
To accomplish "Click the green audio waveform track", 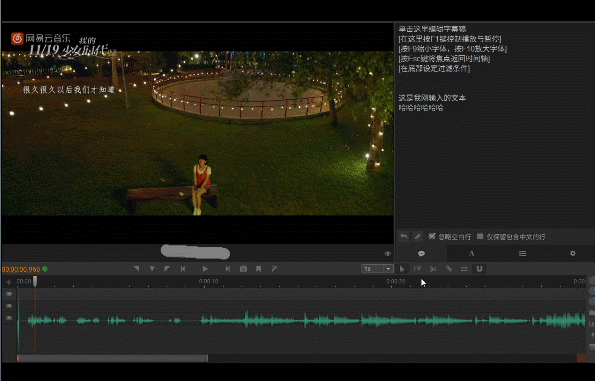I will click(x=302, y=321).
